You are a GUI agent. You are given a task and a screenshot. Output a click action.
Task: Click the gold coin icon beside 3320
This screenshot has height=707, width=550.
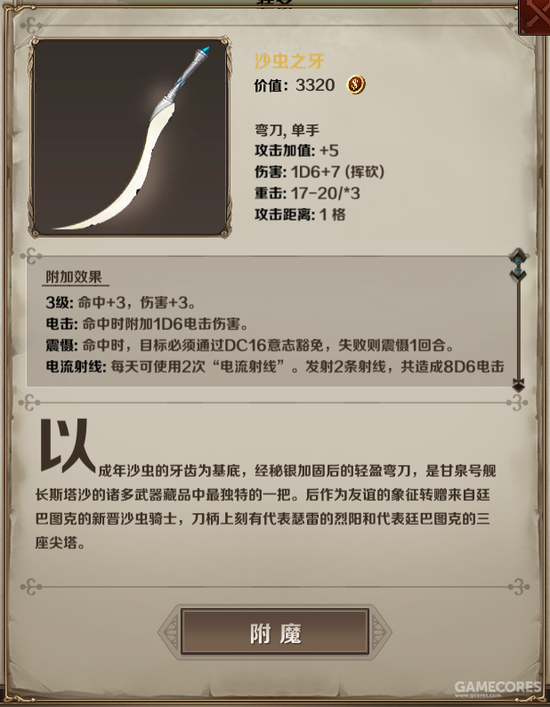[x=356, y=85]
